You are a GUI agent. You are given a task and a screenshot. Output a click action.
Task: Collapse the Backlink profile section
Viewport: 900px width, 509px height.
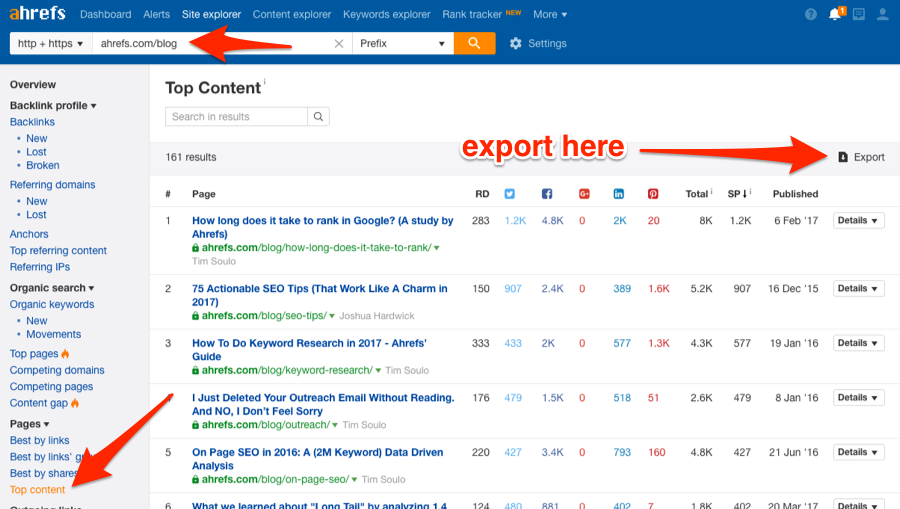(53, 106)
